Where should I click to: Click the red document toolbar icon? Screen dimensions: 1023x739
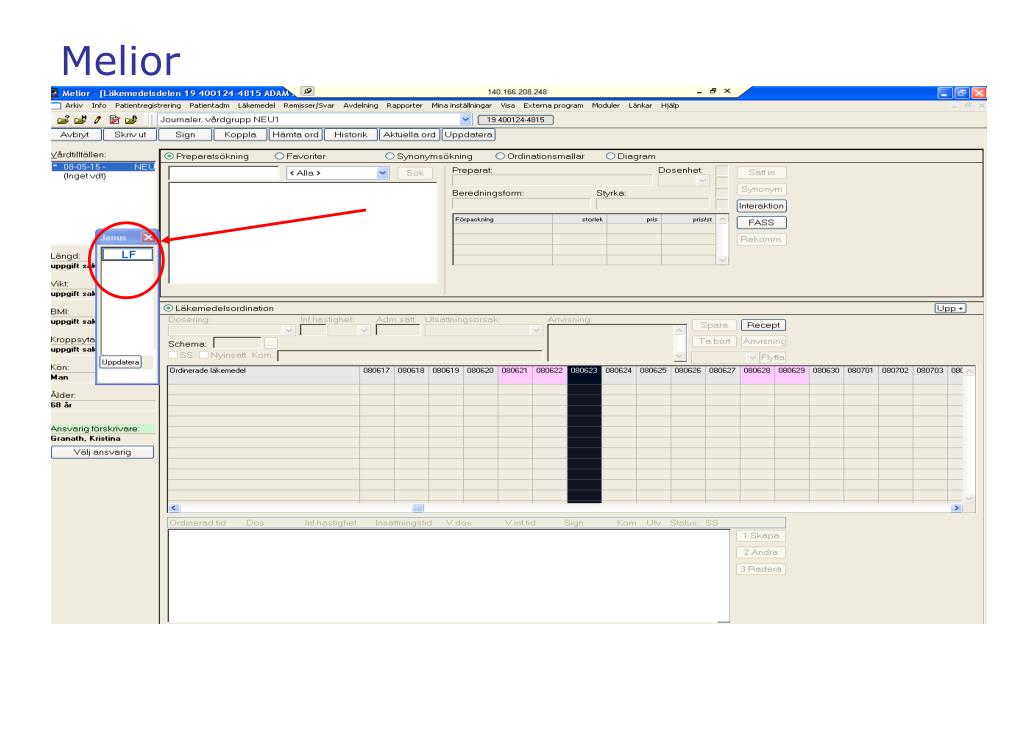click(114, 120)
